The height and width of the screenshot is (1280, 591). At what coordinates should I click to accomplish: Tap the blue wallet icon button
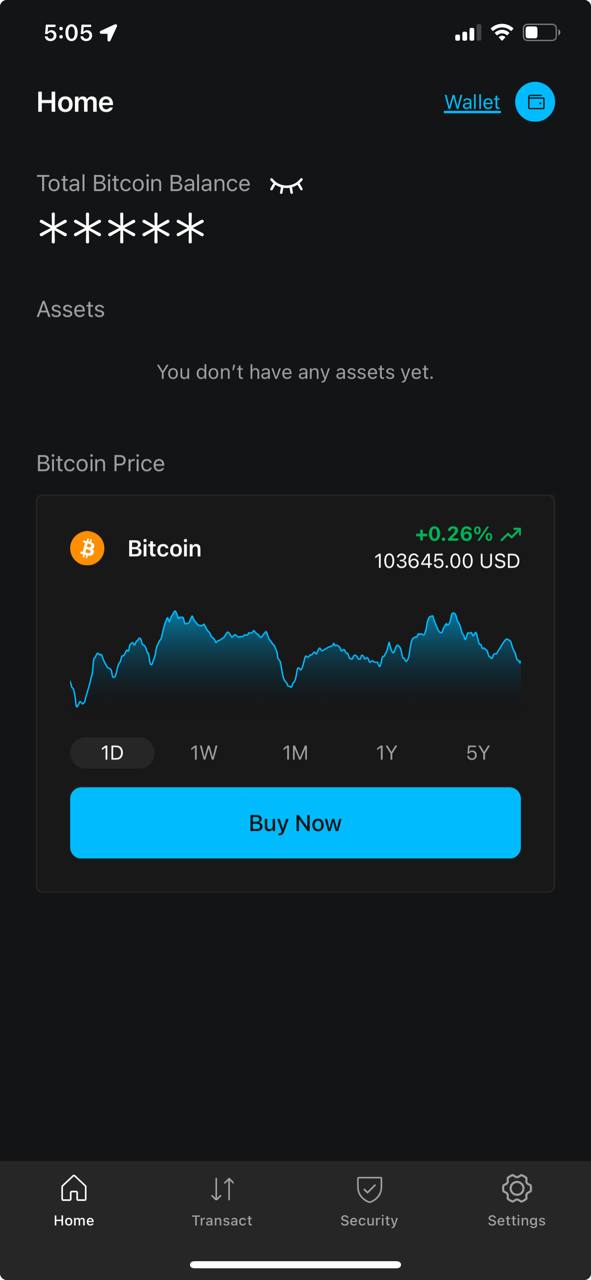click(x=535, y=102)
